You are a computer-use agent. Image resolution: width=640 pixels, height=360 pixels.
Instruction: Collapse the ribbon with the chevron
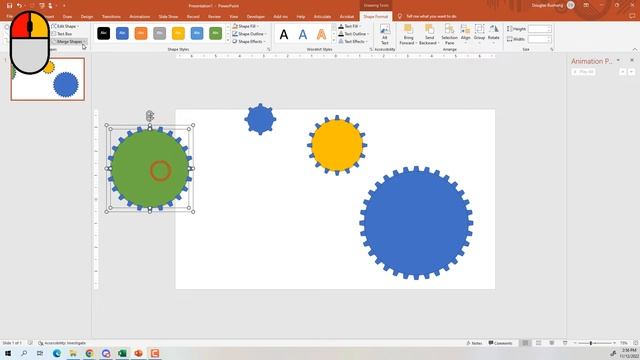(635, 49)
